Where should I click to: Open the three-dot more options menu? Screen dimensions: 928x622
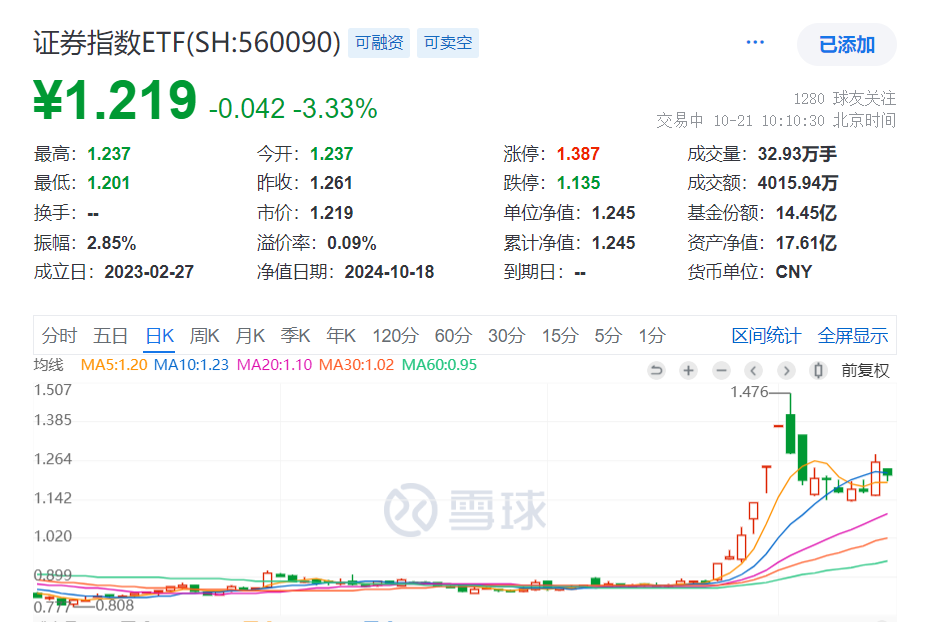[755, 42]
